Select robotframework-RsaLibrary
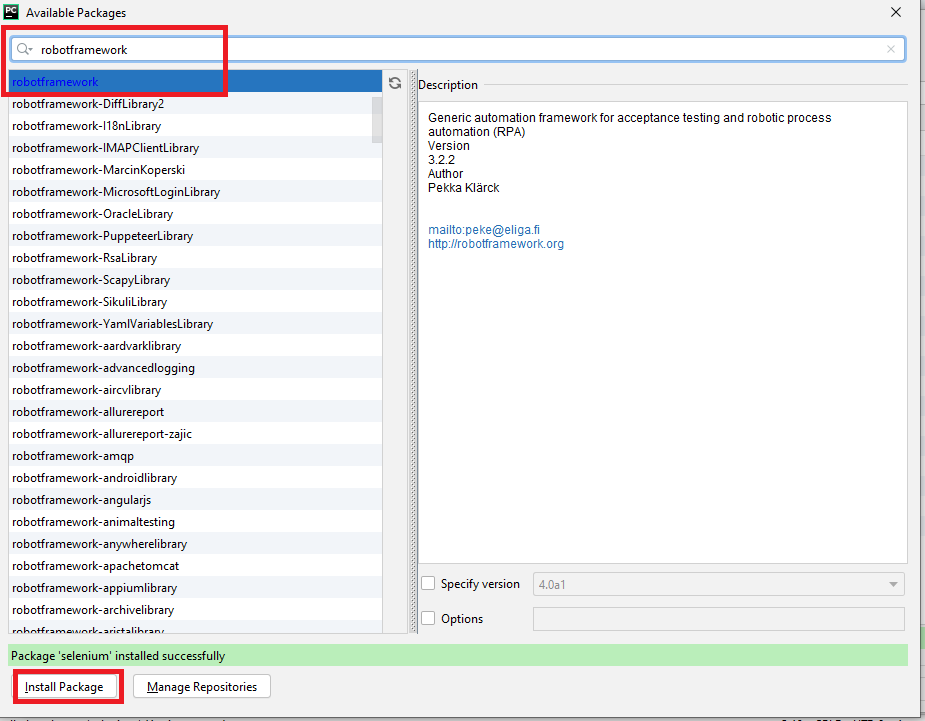 coord(195,258)
